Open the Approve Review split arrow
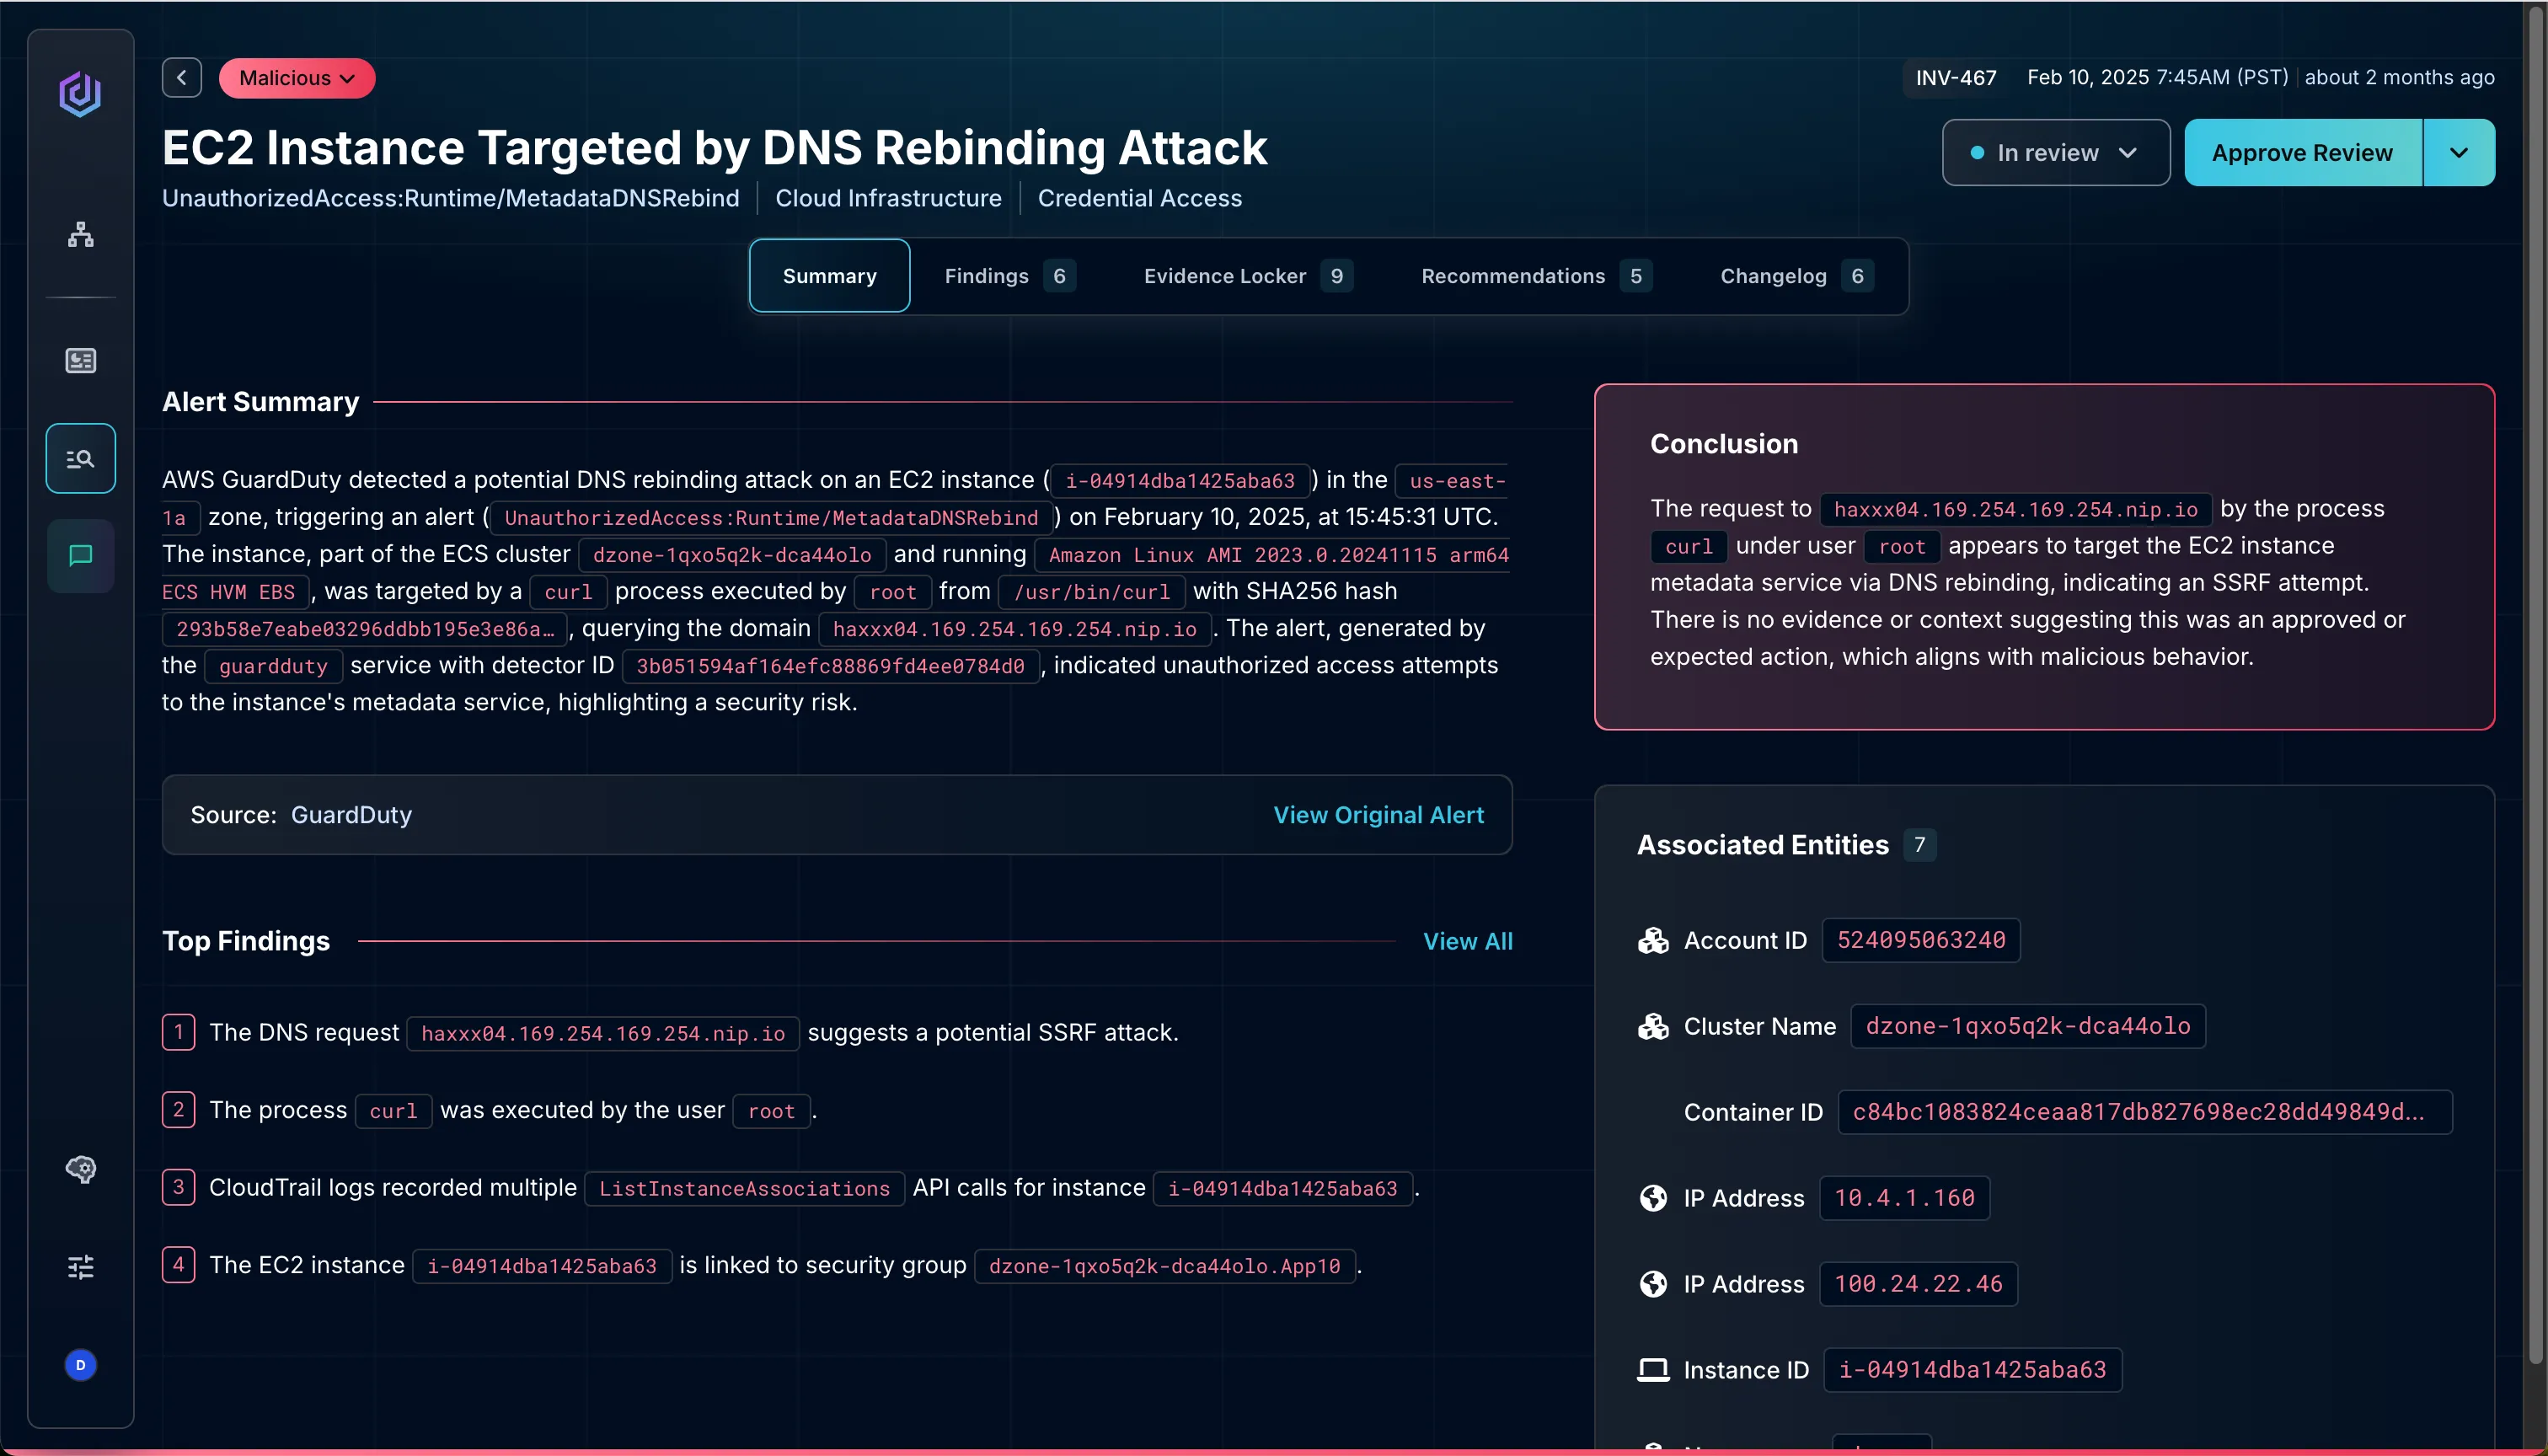 pyautogui.click(x=2459, y=153)
